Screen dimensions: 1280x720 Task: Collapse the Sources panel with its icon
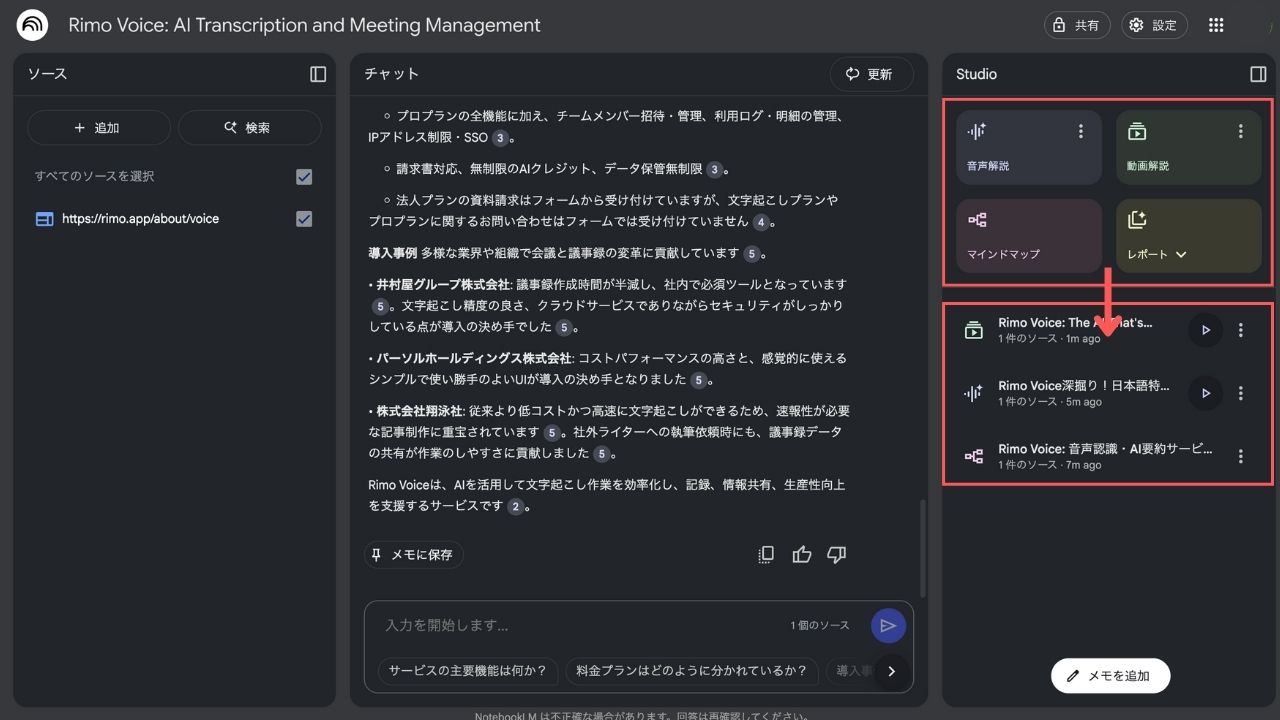(x=318, y=74)
